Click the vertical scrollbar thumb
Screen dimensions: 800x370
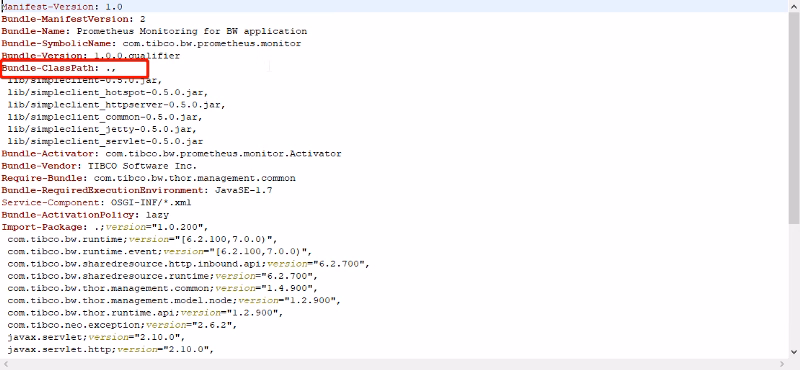(794, 117)
